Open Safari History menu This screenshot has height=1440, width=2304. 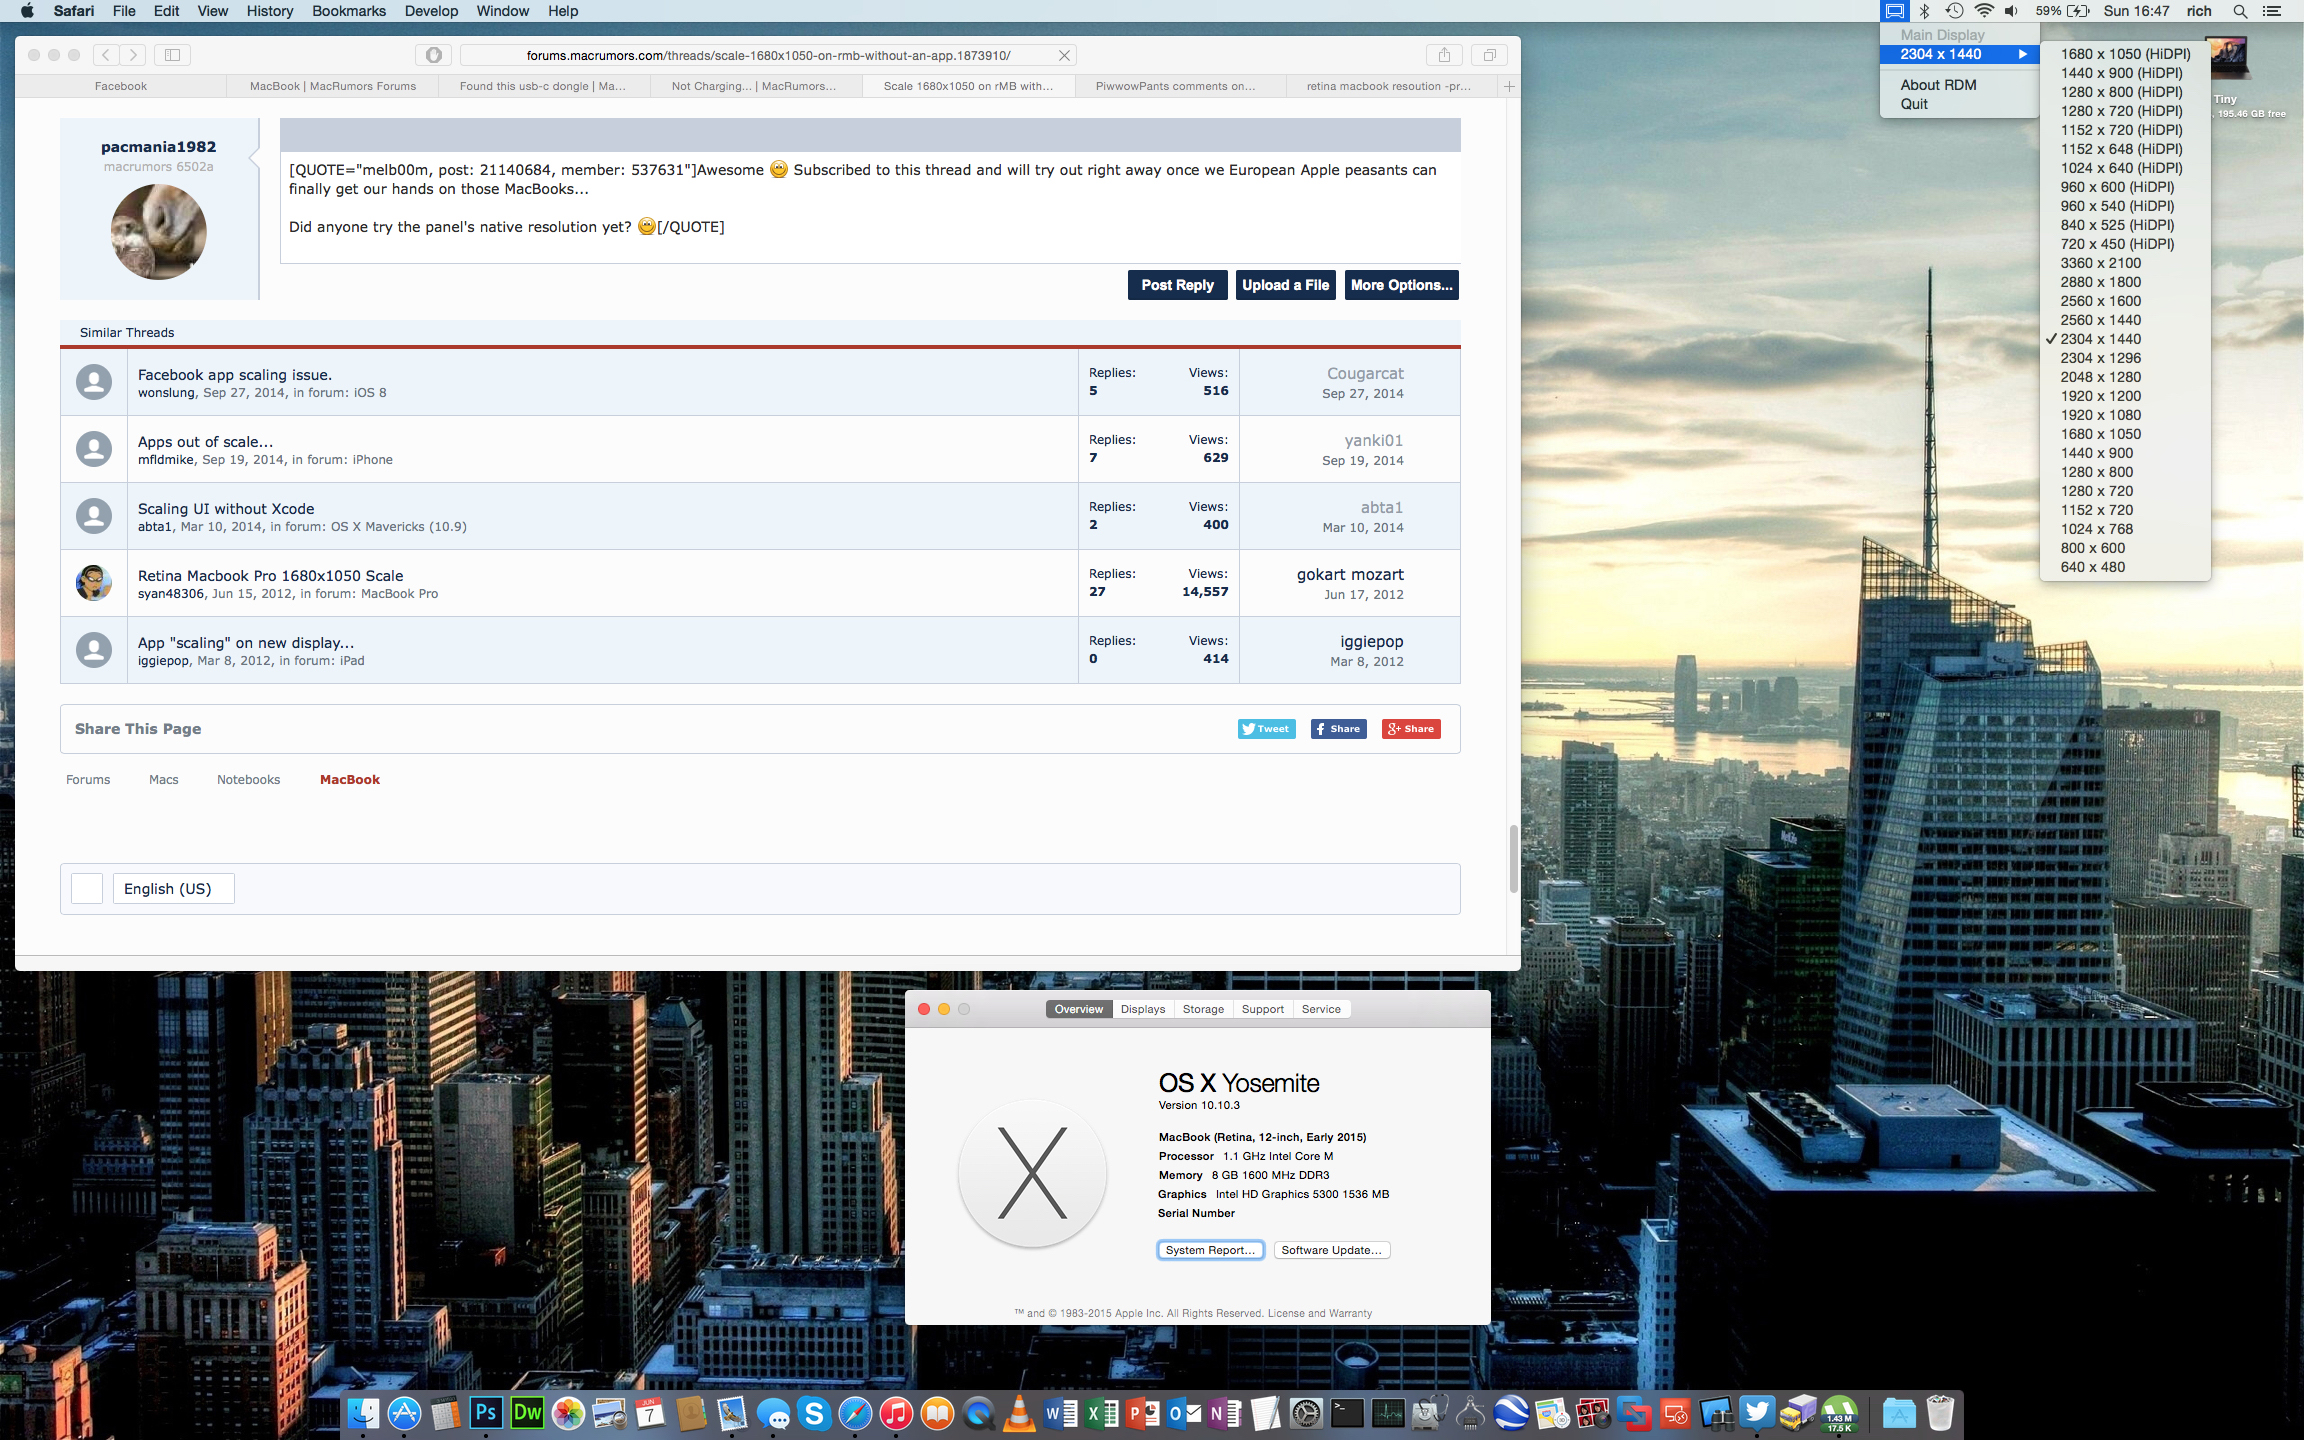tap(269, 11)
